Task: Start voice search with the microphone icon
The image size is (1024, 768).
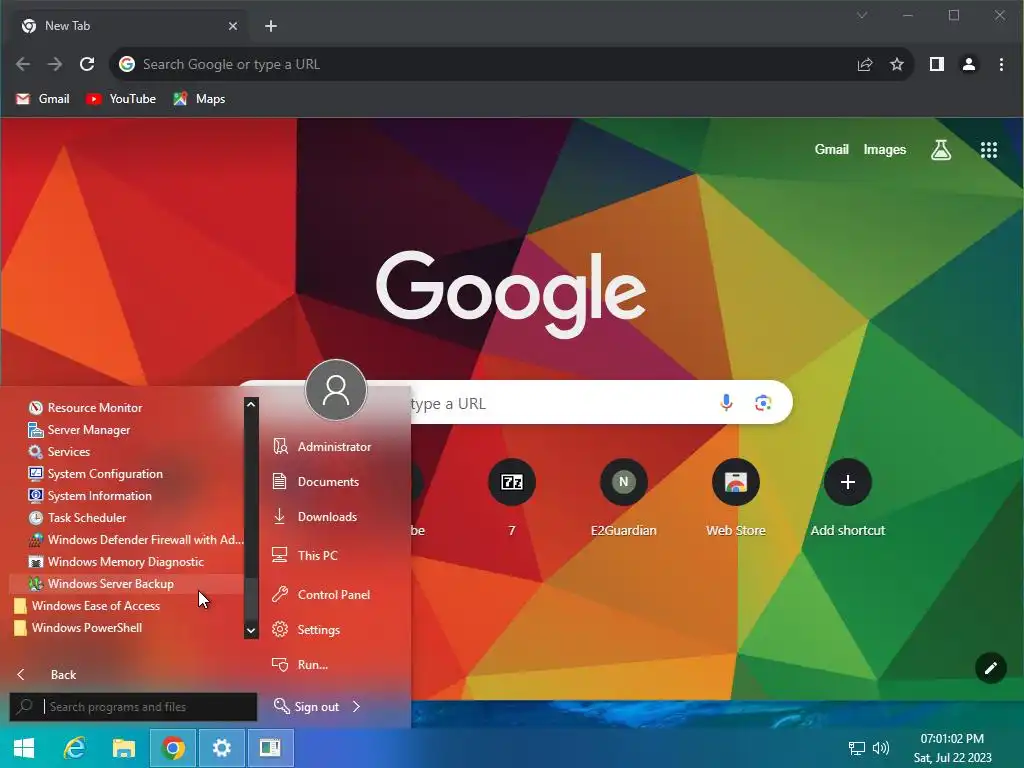Action: click(x=726, y=403)
